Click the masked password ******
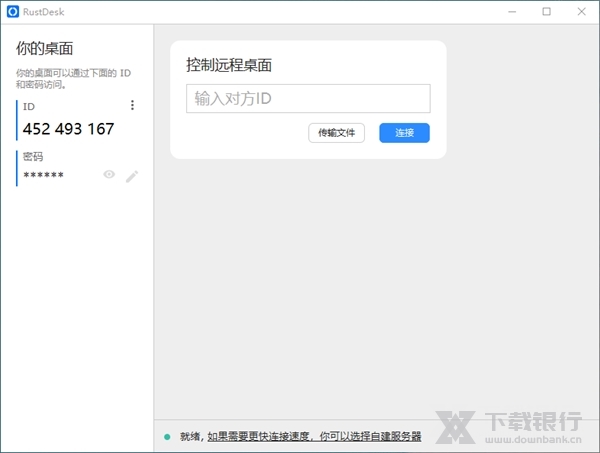The image size is (600, 453). pos(44,175)
